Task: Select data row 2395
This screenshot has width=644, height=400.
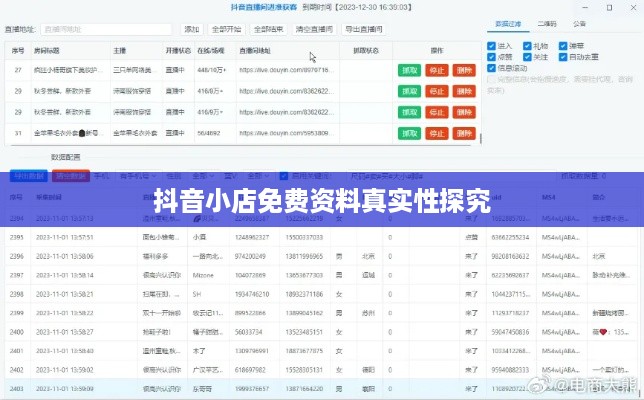Action: [322, 237]
